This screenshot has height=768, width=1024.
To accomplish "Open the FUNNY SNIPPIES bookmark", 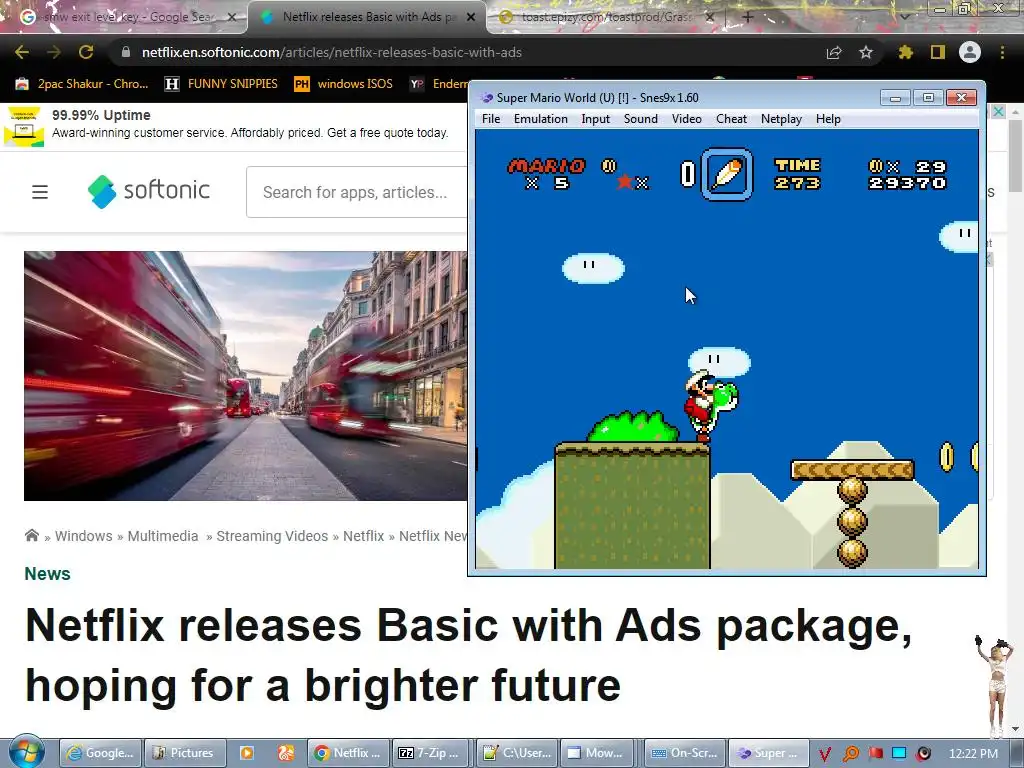I will coord(221,84).
